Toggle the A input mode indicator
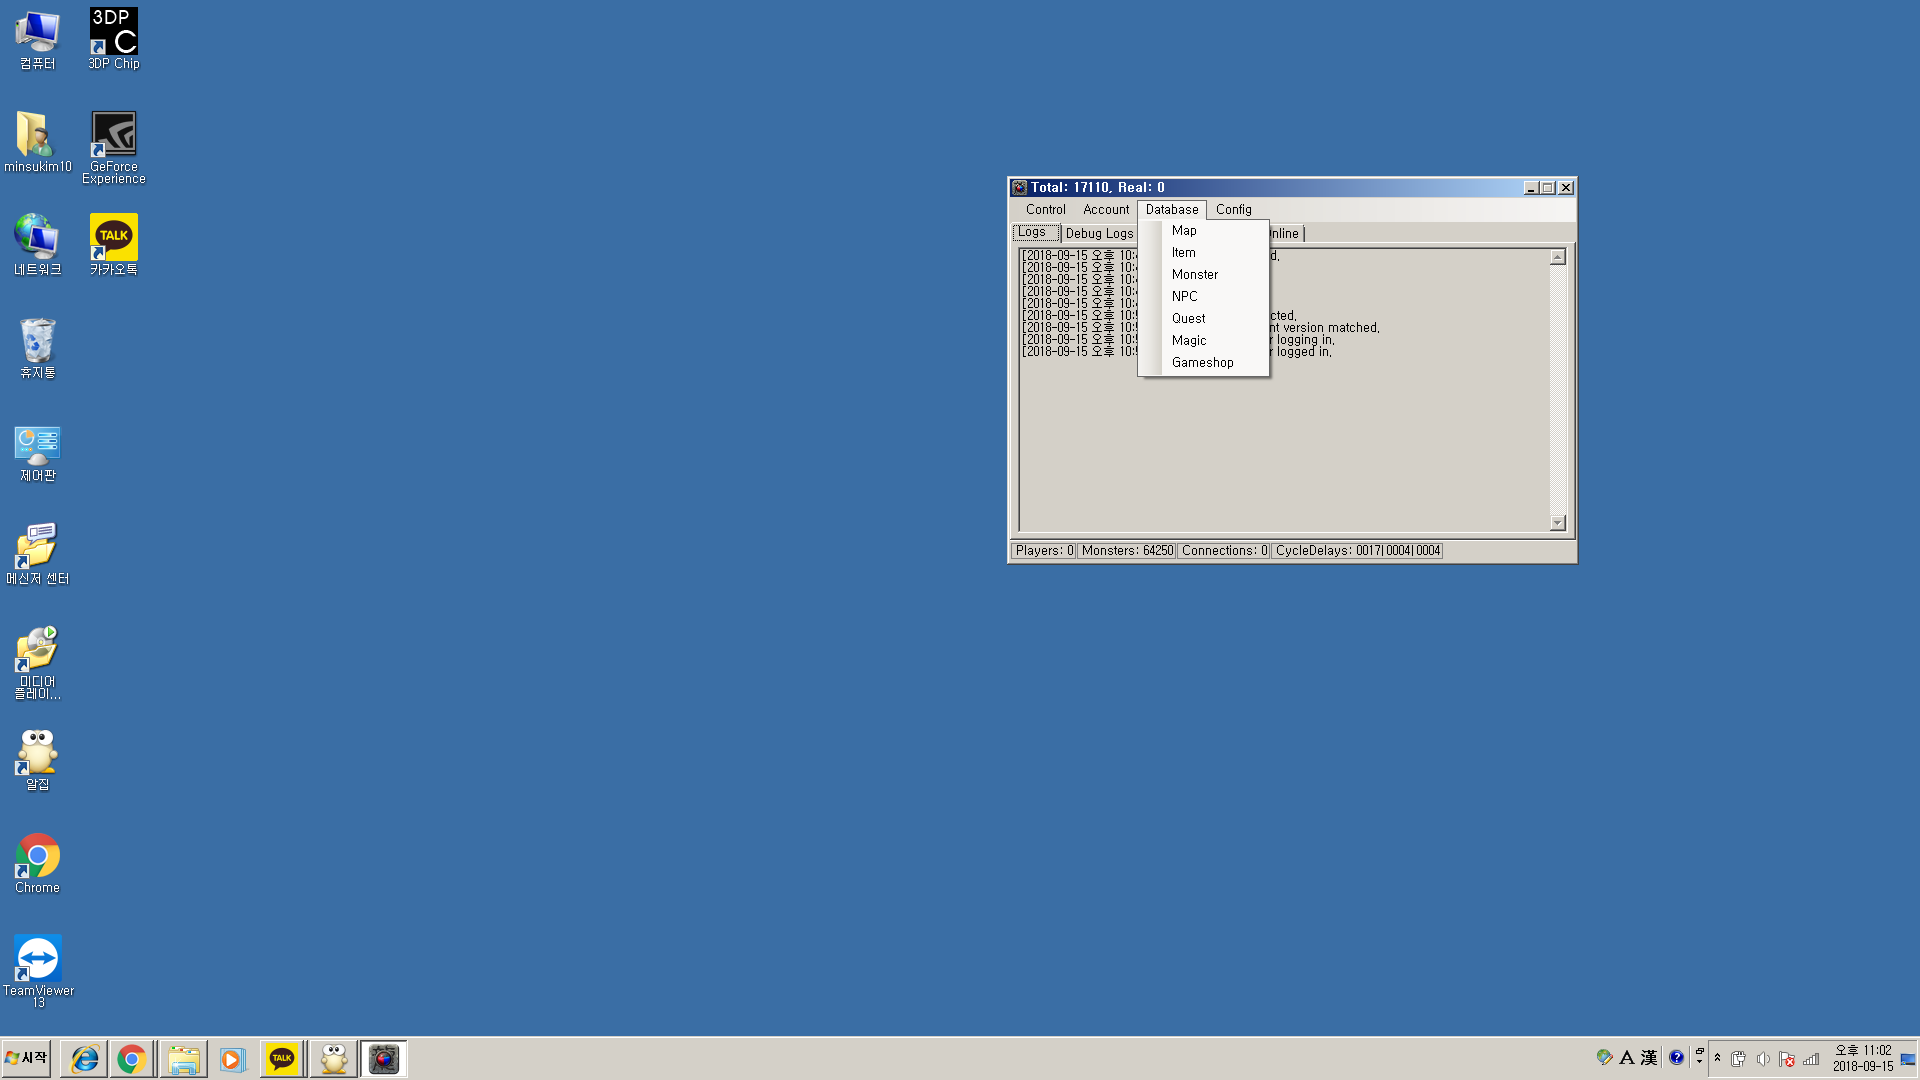Viewport: 1920px width, 1080px height. (1626, 1057)
